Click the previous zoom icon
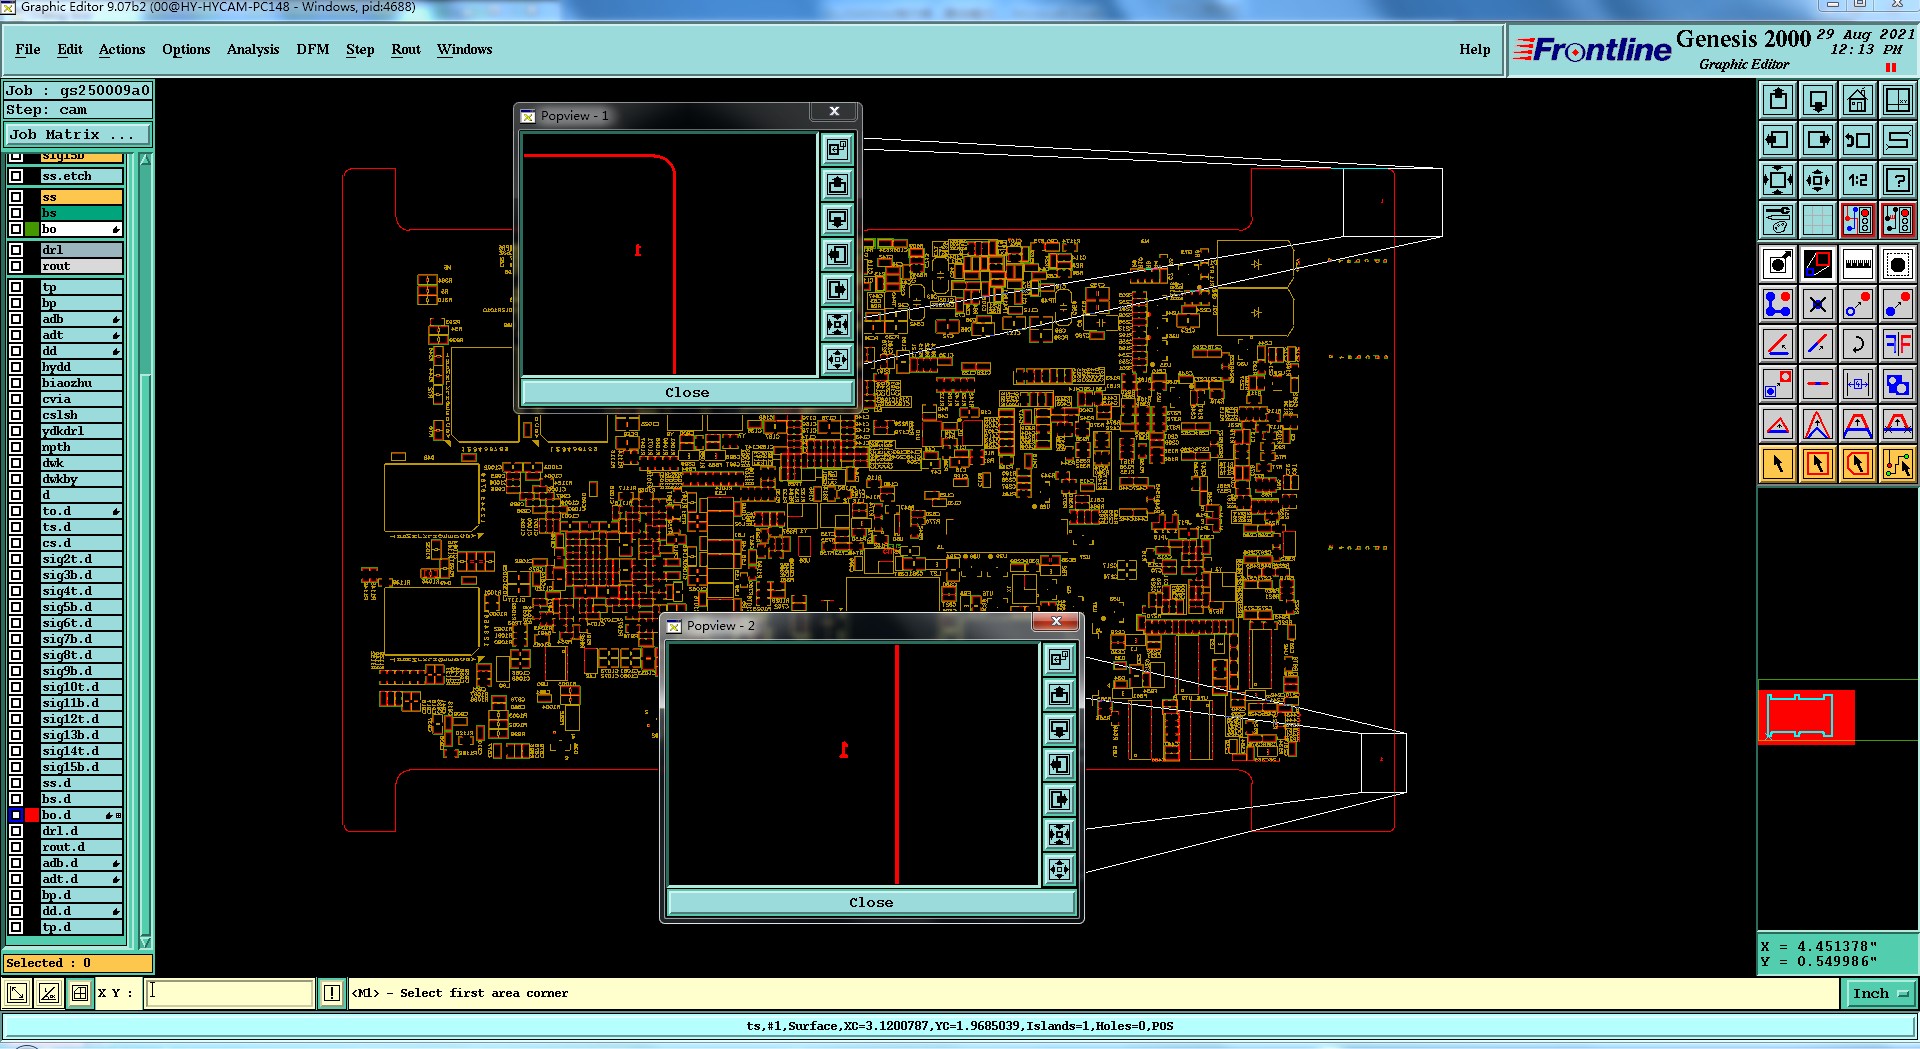 point(1858,140)
